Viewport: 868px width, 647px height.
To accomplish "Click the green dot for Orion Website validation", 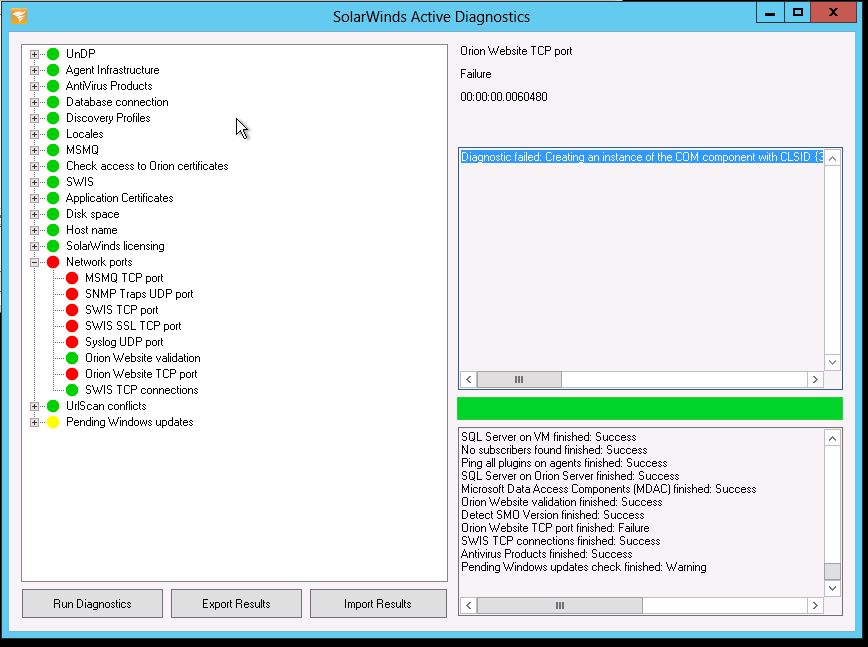I will pyautogui.click(x=72, y=358).
